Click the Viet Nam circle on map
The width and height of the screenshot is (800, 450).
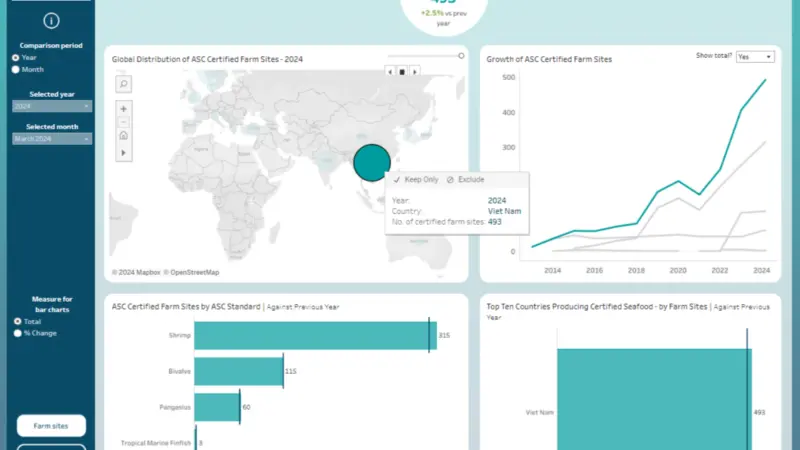[x=372, y=163]
